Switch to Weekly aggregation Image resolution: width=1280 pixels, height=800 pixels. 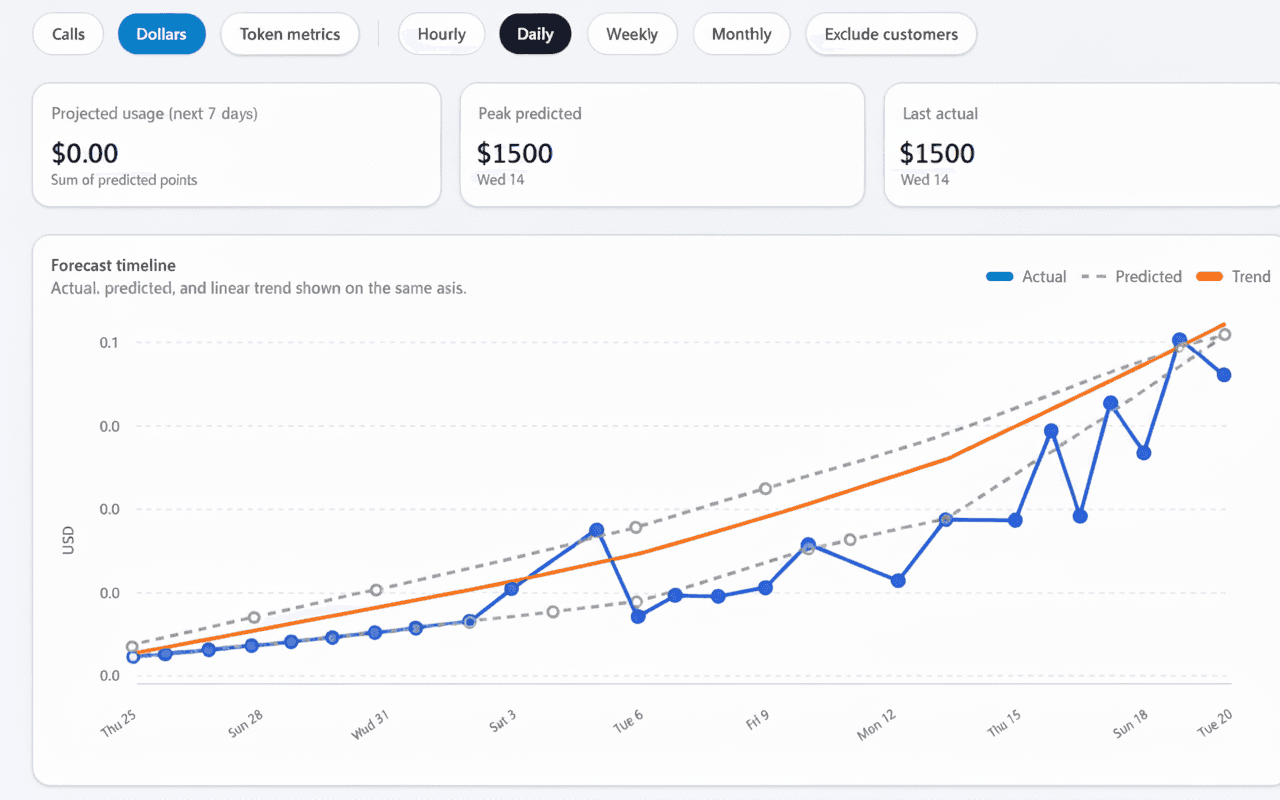point(632,33)
